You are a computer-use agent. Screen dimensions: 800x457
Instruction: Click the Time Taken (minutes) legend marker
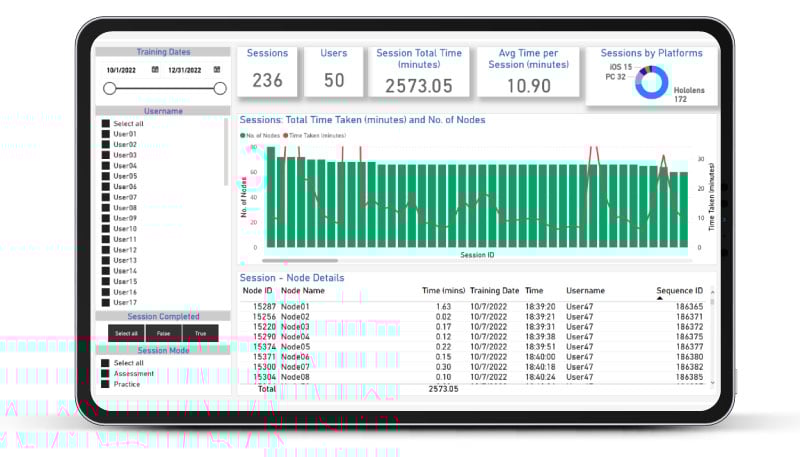click(x=286, y=136)
